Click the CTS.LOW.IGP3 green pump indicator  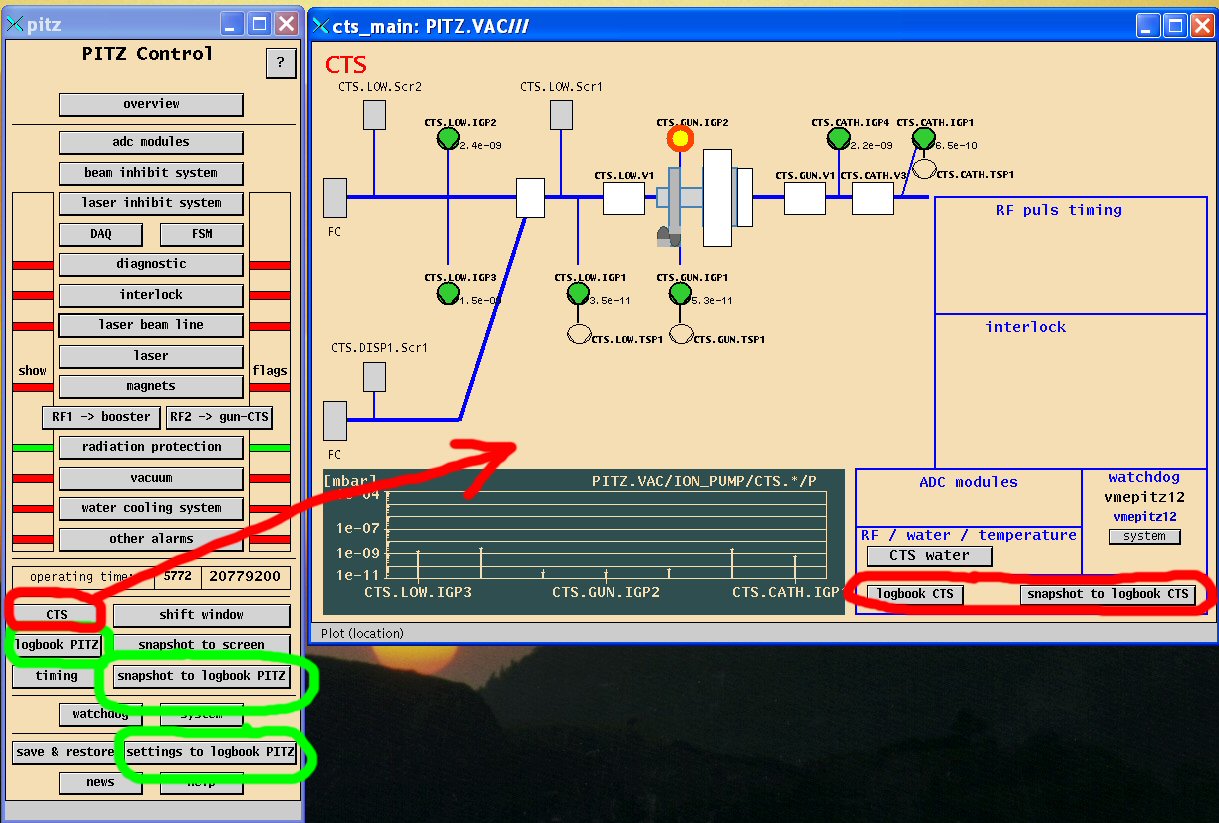448,294
